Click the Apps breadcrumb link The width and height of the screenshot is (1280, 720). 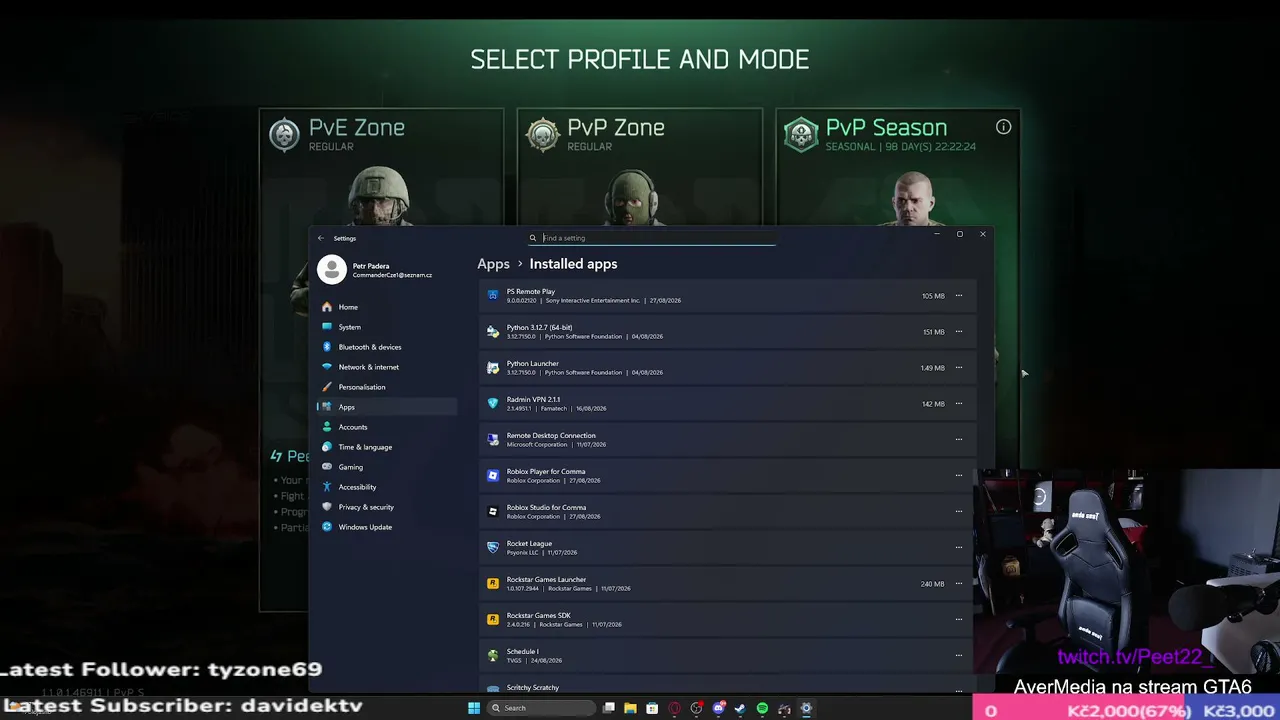click(x=493, y=264)
